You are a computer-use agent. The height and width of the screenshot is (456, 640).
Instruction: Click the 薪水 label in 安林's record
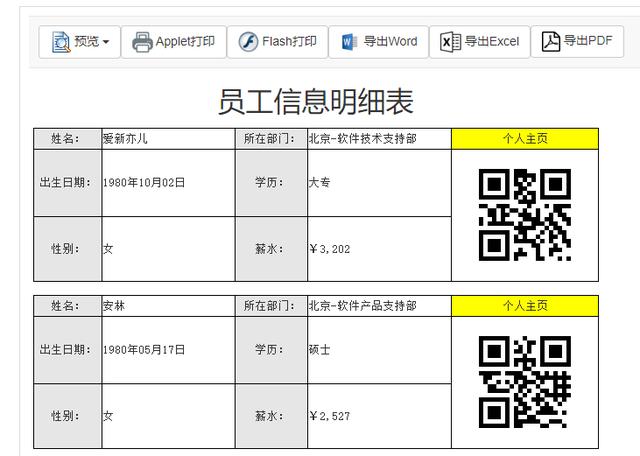(x=269, y=416)
